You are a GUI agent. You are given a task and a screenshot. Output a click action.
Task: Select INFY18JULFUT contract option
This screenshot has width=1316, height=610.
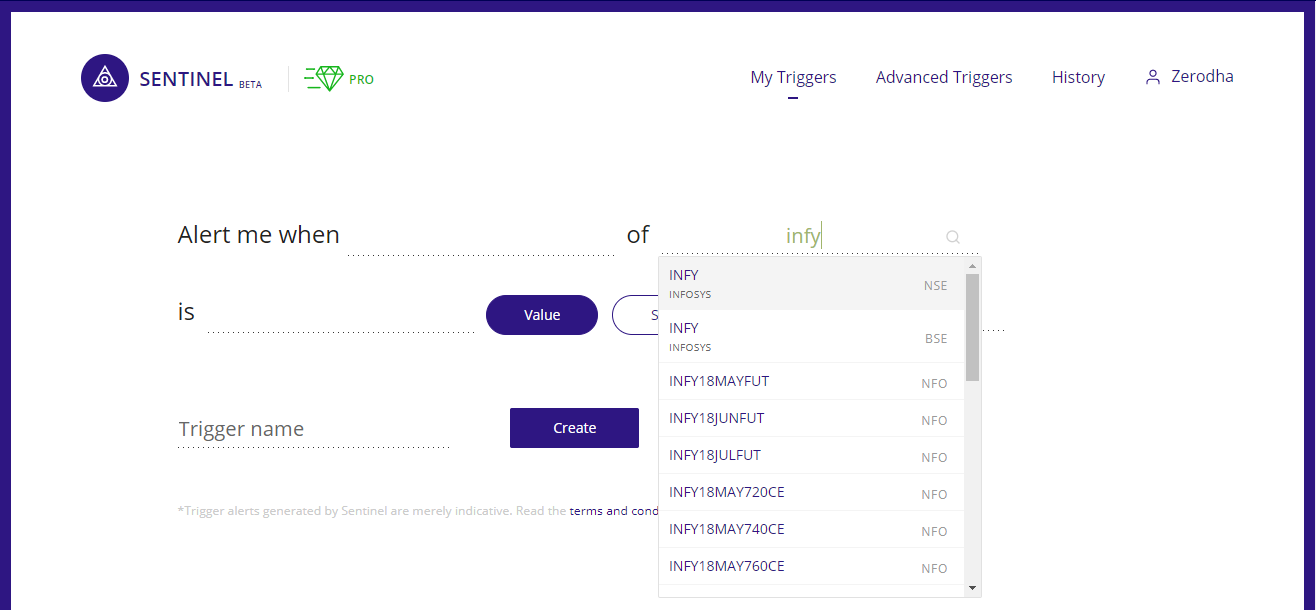click(x=808, y=456)
